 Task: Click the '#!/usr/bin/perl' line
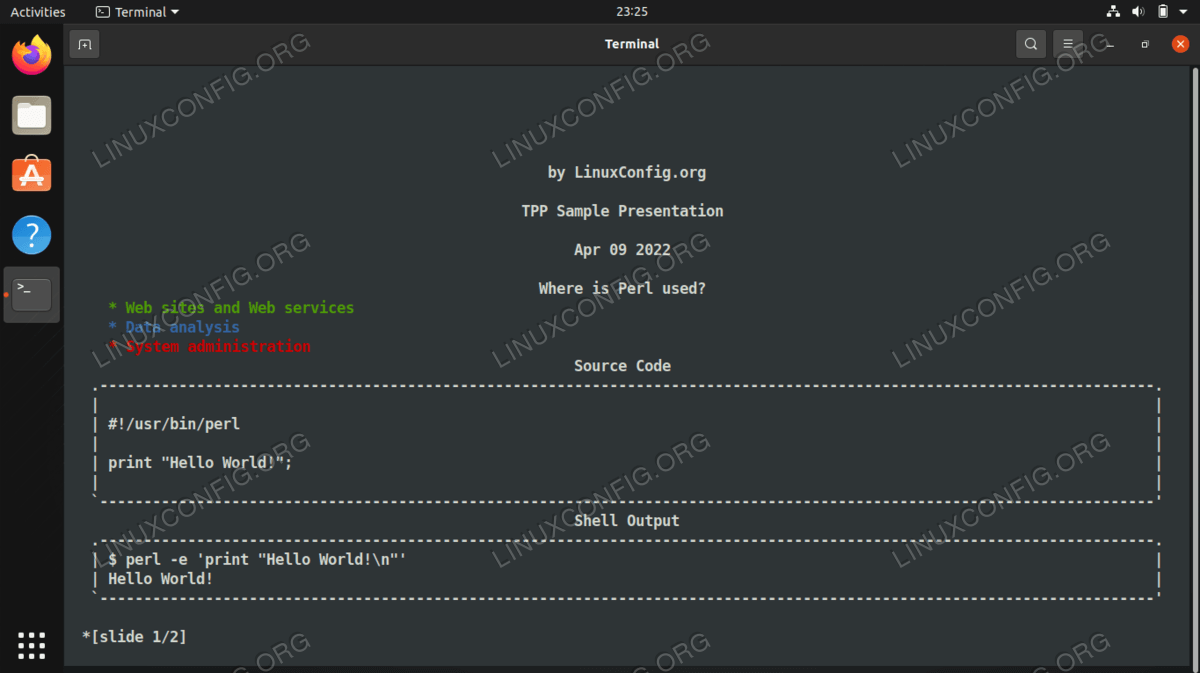coord(174,424)
